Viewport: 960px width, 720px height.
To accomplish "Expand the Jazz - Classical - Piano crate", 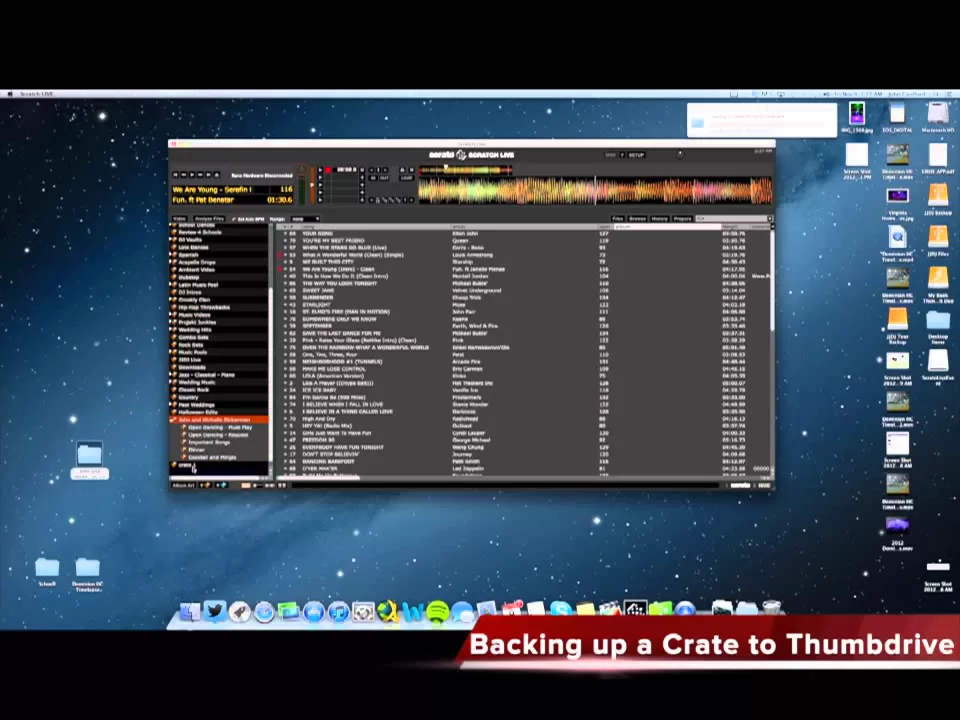I will coord(171,375).
